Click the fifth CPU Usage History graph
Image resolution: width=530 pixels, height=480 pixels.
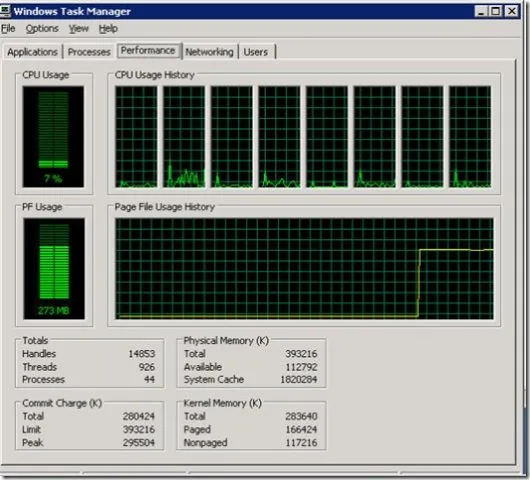327,137
